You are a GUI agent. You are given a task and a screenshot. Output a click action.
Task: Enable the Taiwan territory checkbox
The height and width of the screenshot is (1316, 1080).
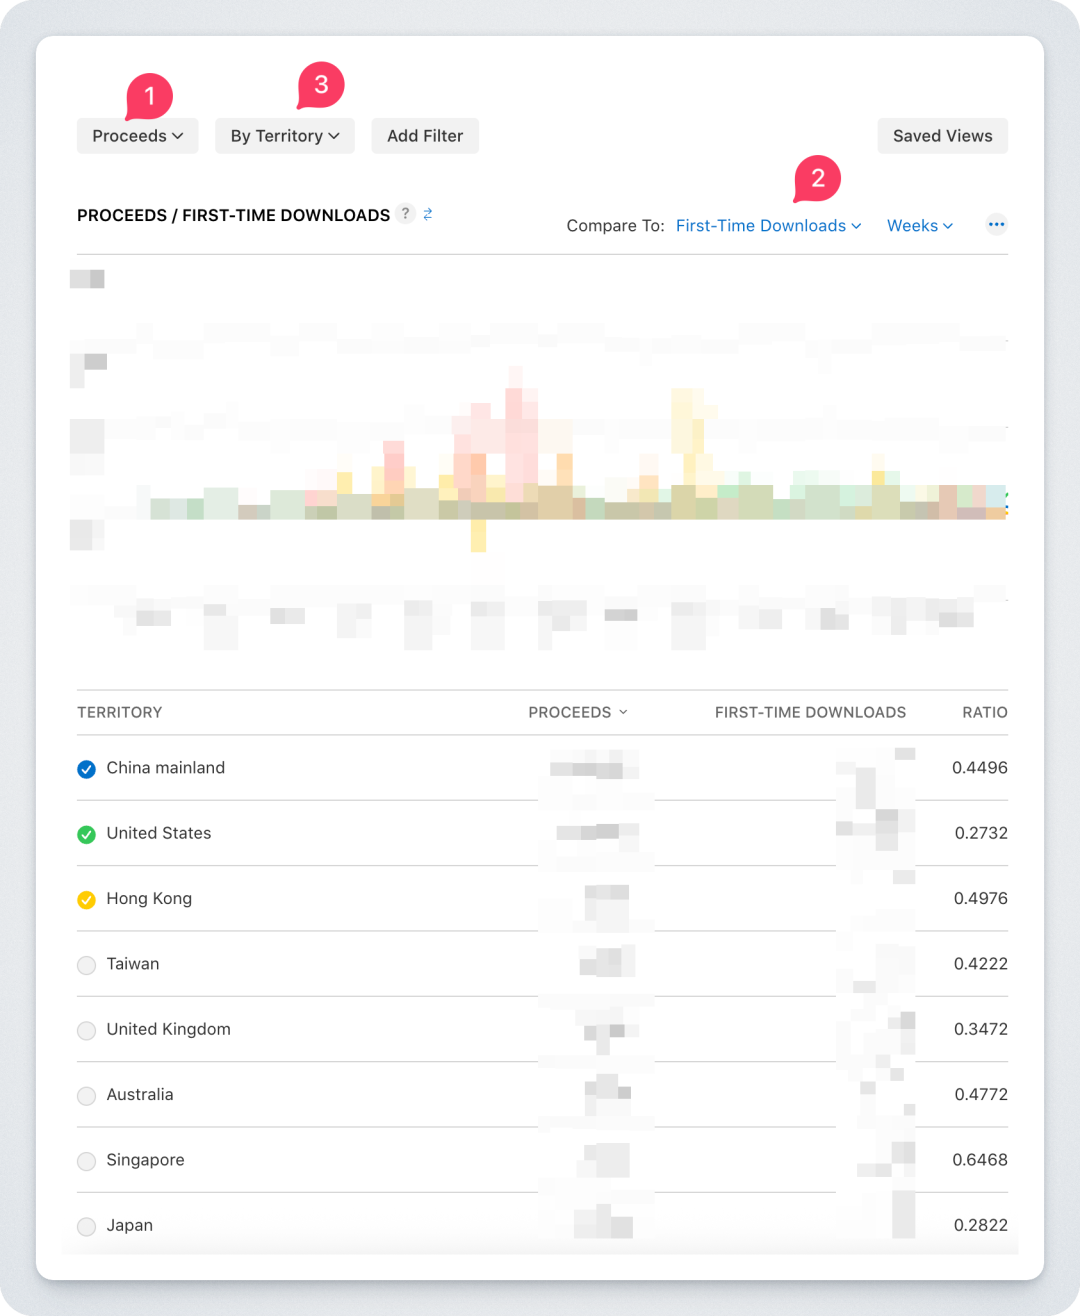[x=87, y=965]
